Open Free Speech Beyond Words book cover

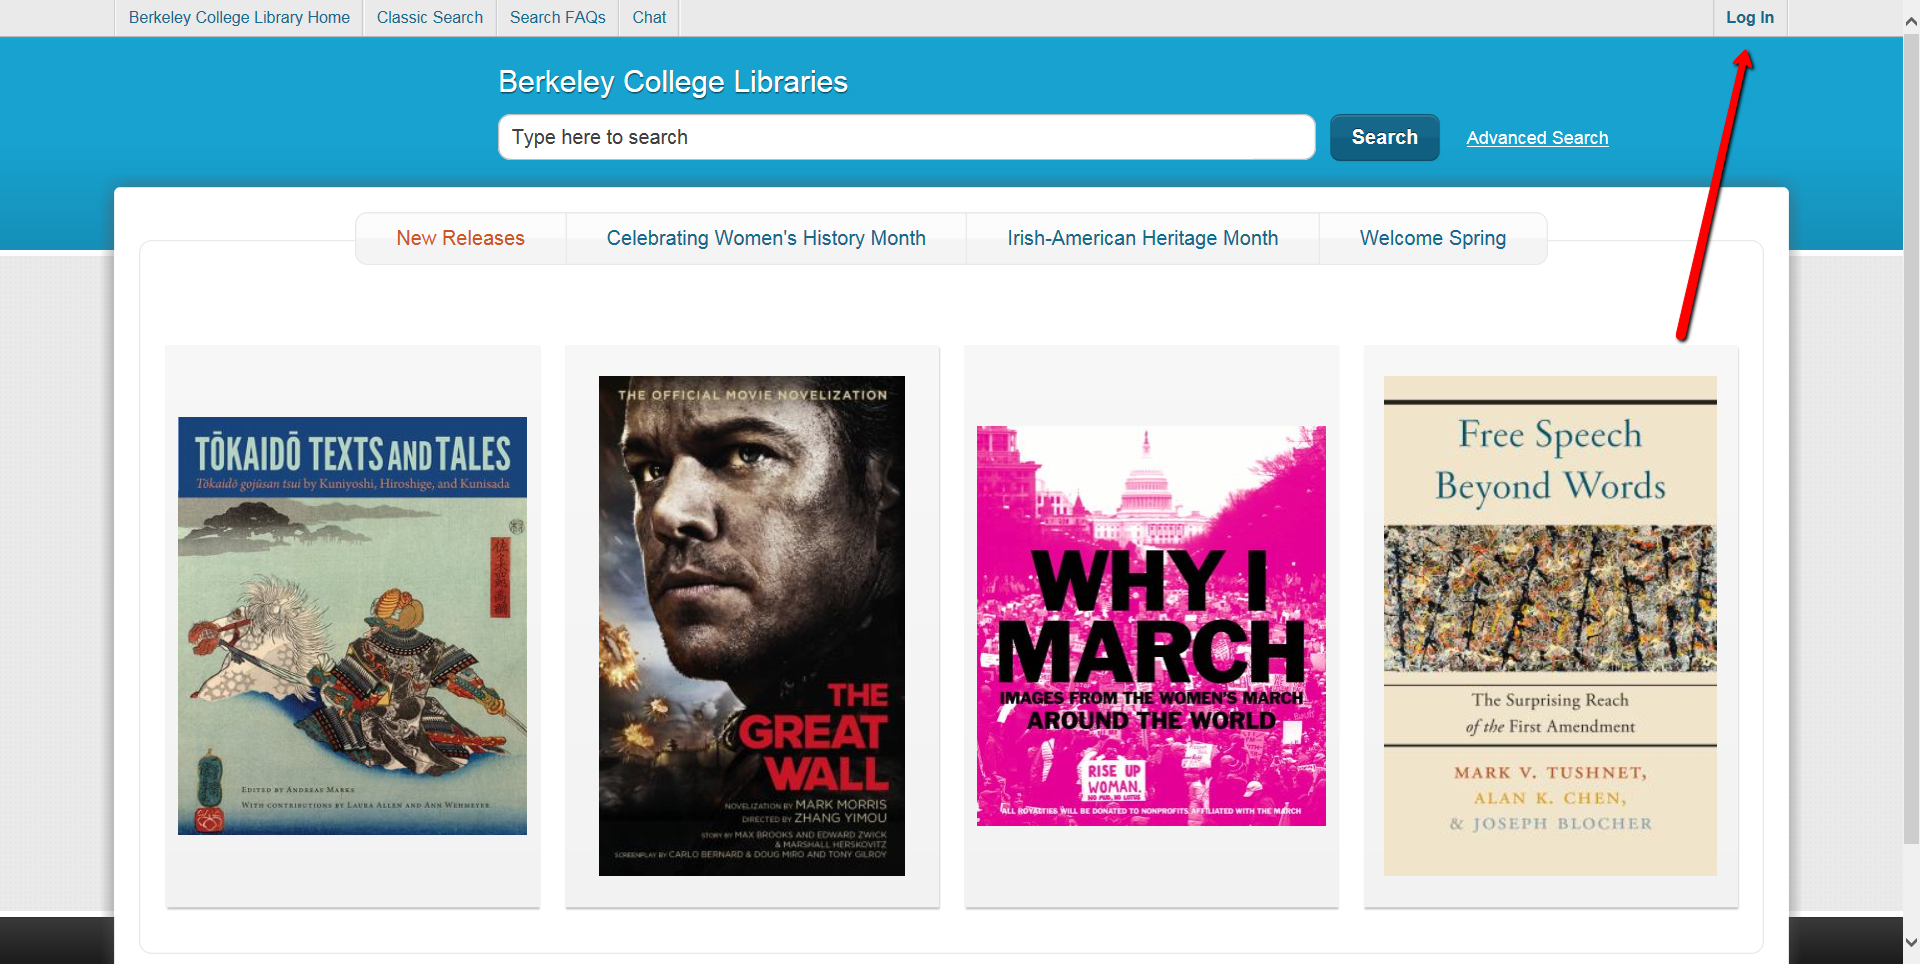tap(1550, 626)
